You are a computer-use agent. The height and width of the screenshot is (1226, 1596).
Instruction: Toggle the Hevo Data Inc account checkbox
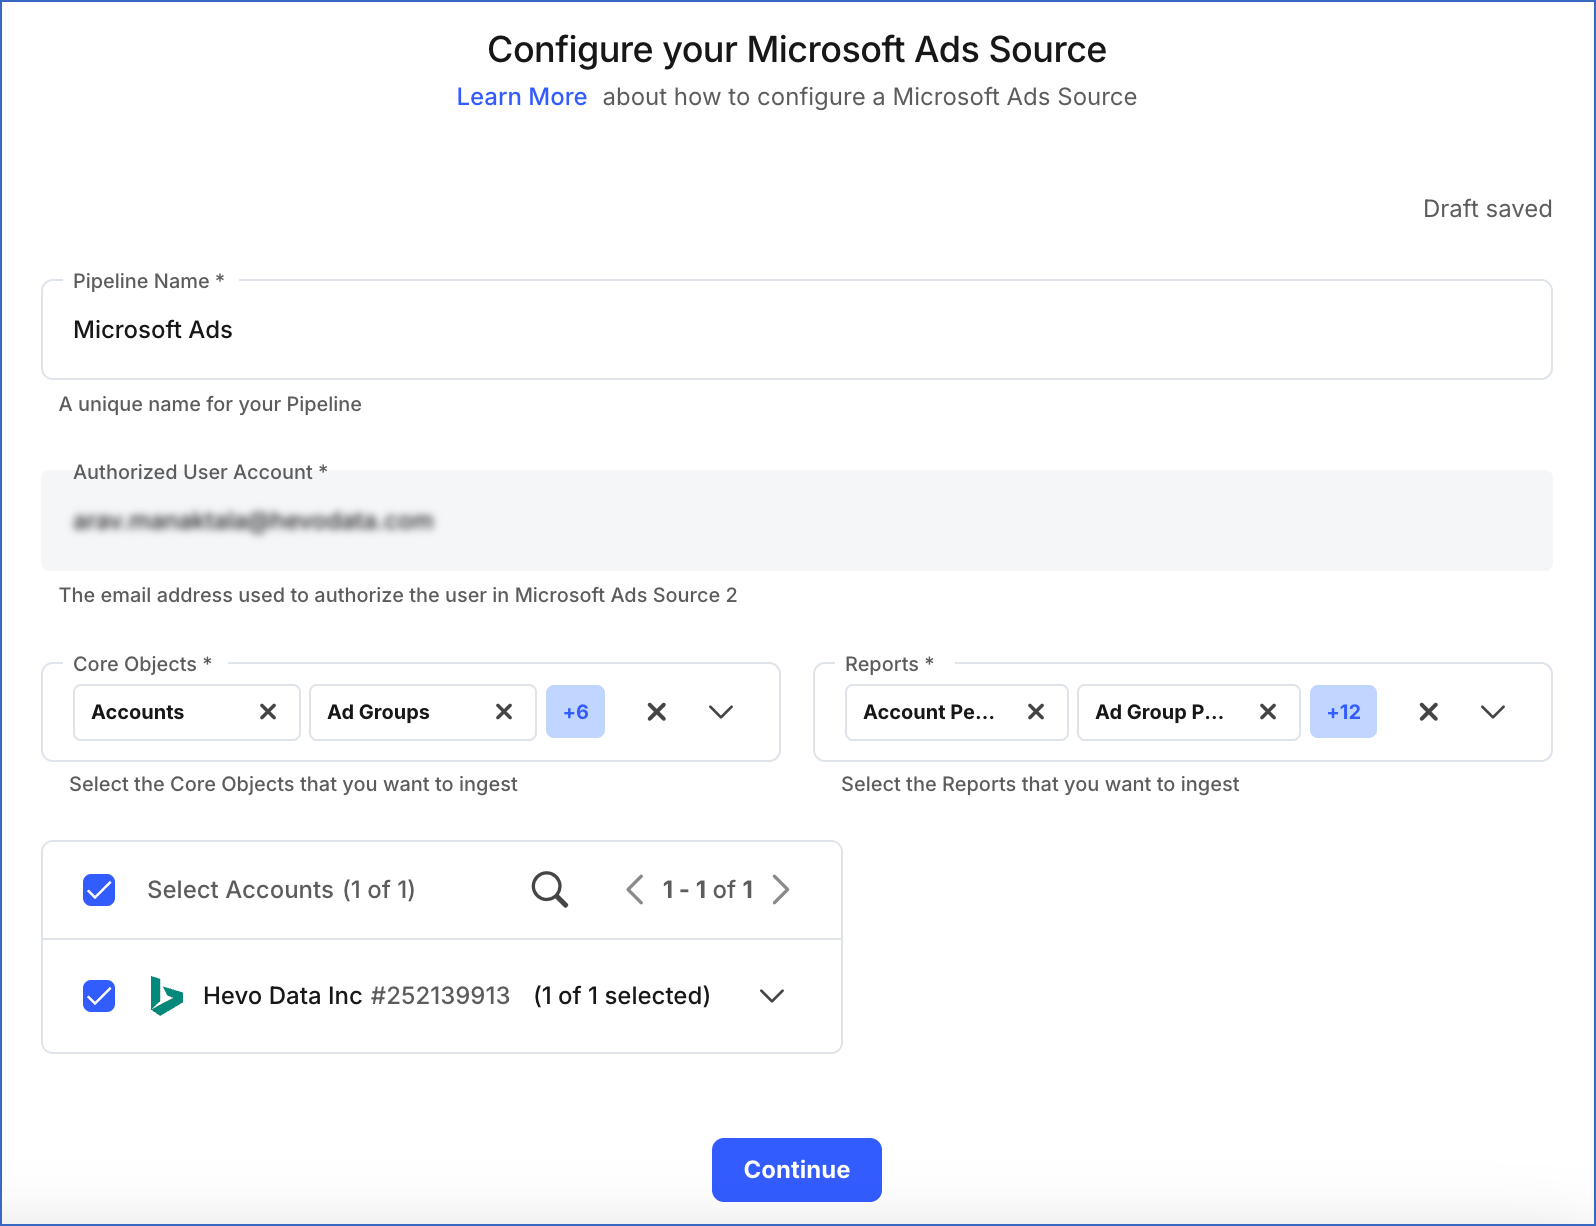(99, 996)
